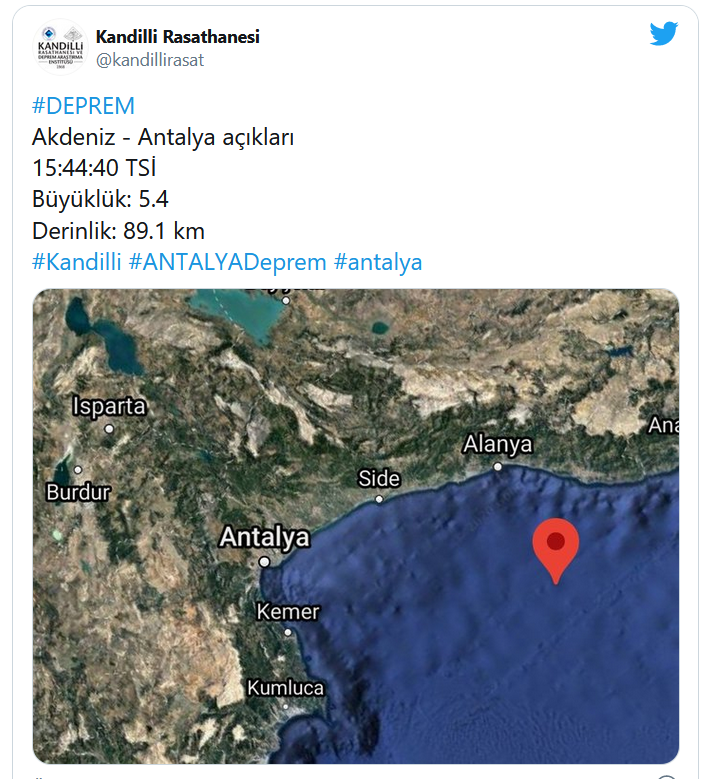
Task: Open the @kandillirasat handle
Action: tap(150, 60)
